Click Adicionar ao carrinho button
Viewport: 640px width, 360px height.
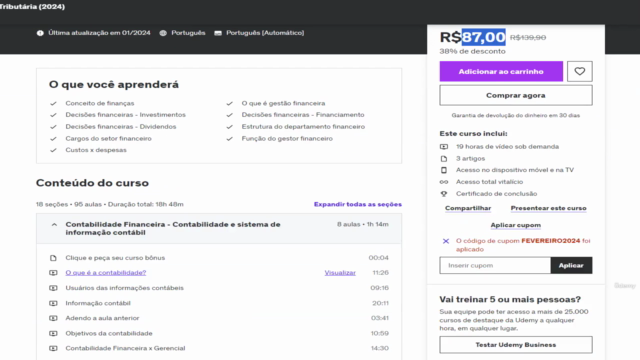(x=501, y=71)
